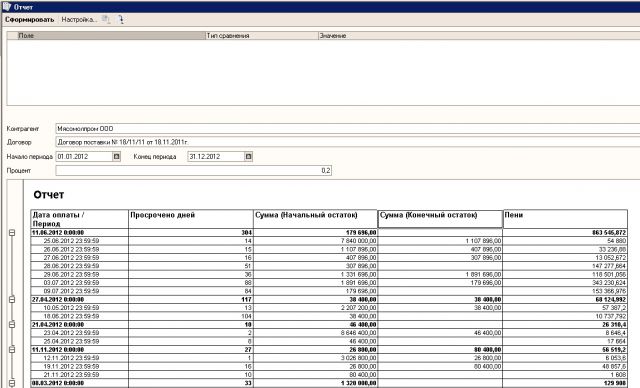
Task: Collapse the 21.04.2012 group
Action: tap(12, 324)
